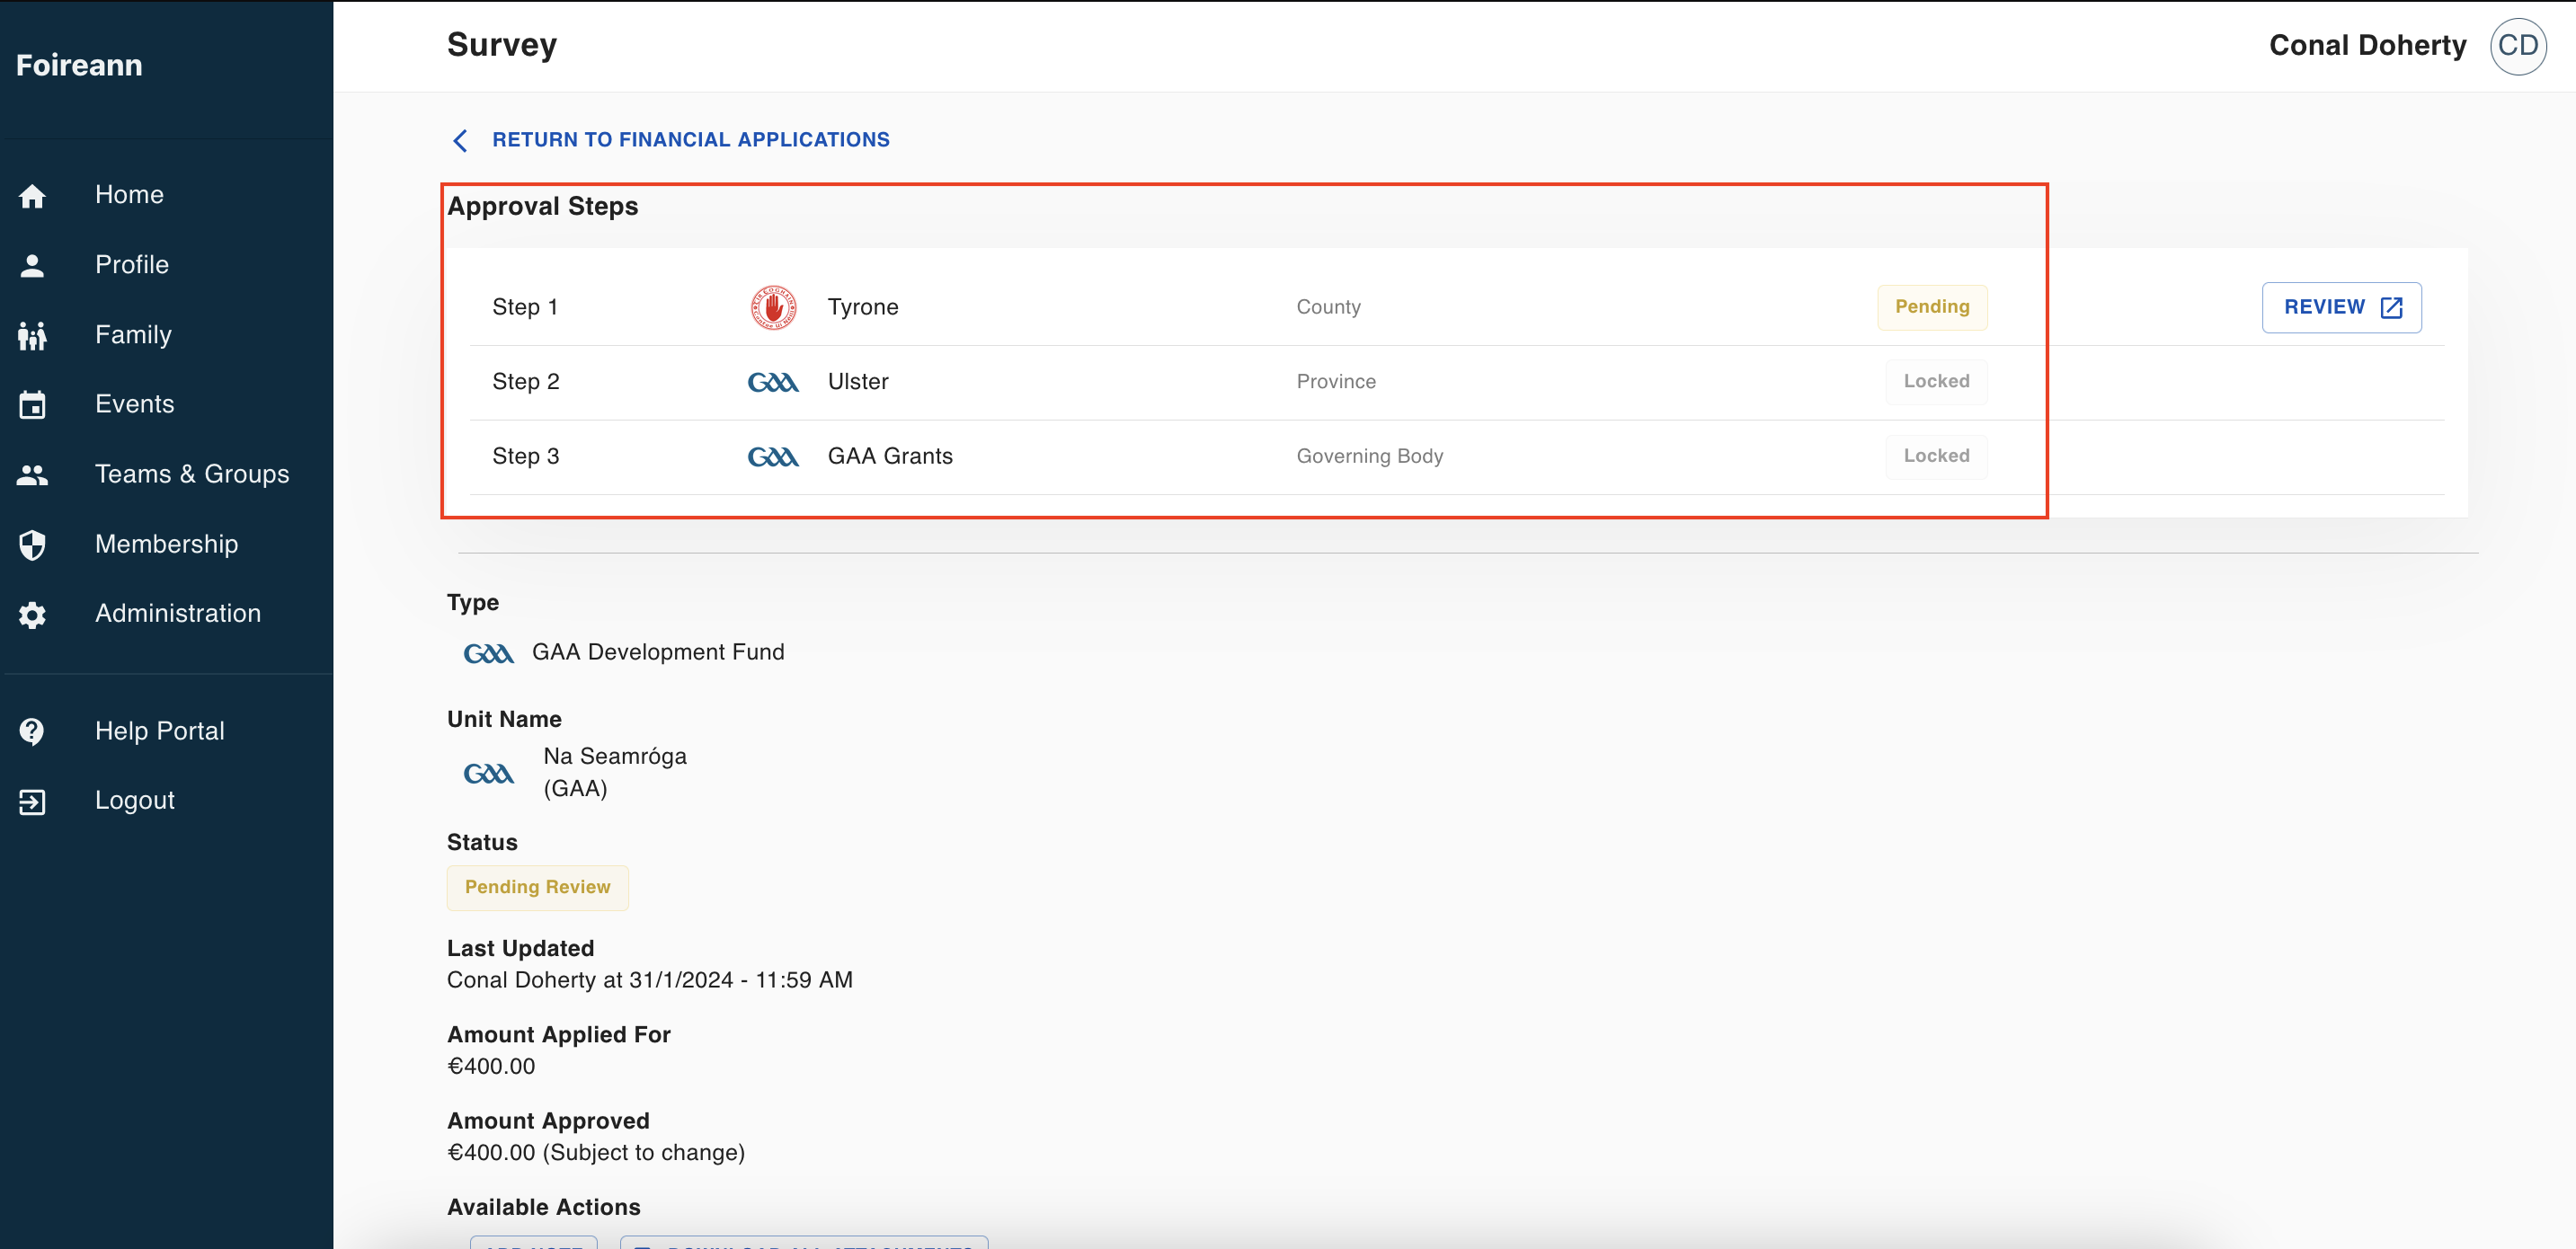
Task: Click the Conal Doherty user name
Action: click(x=2367, y=46)
